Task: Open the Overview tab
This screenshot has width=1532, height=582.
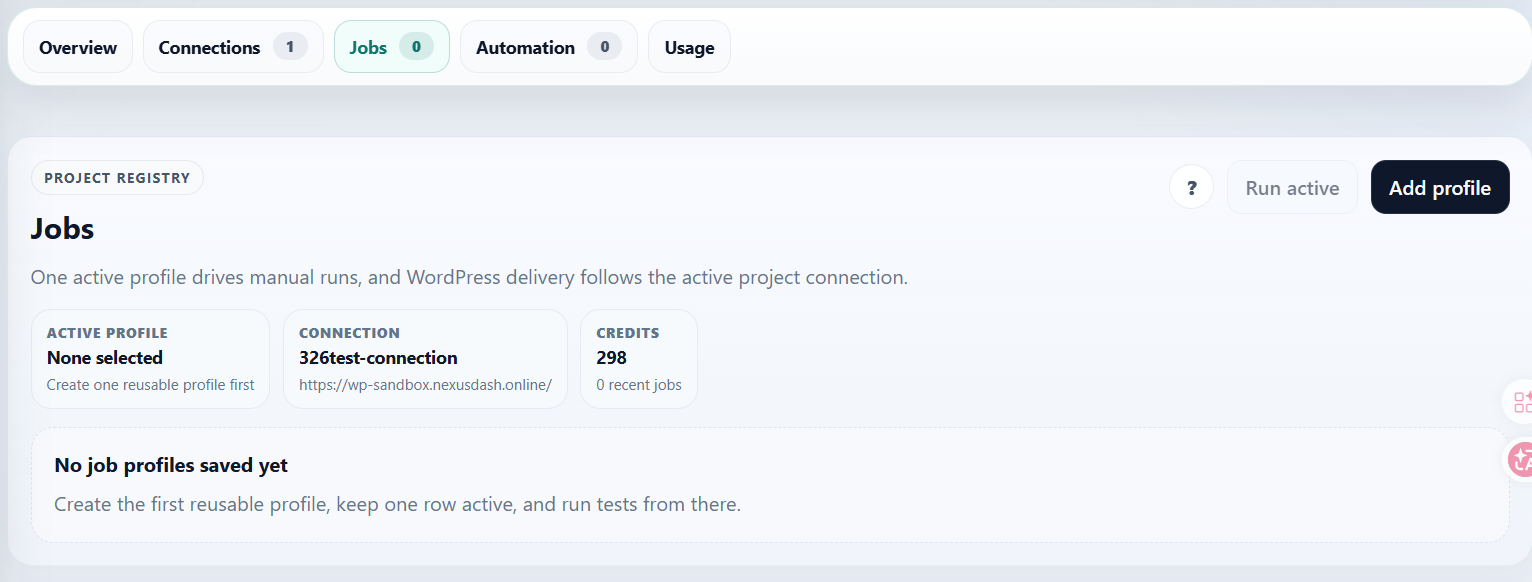Action: (x=78, y=47)
